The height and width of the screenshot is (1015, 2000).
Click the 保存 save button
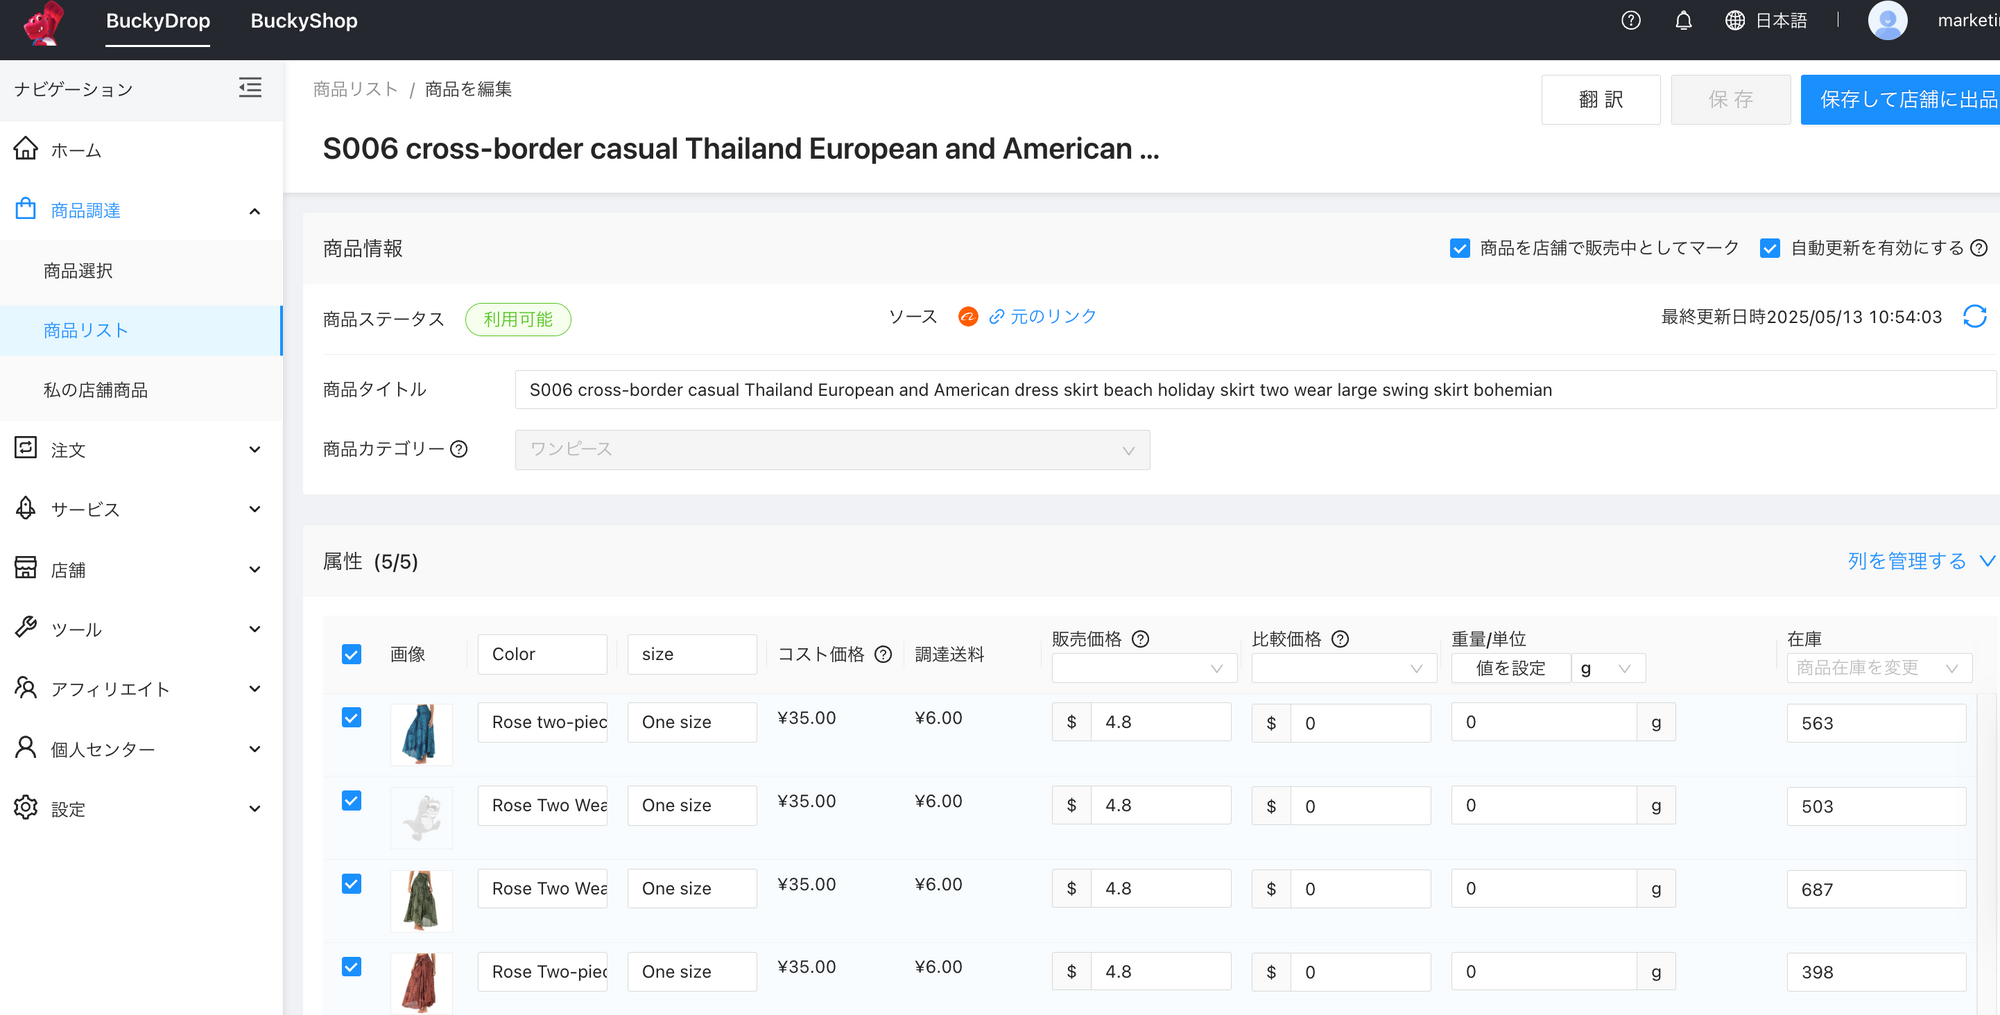pyautogui.click(x=1731, y=99)
